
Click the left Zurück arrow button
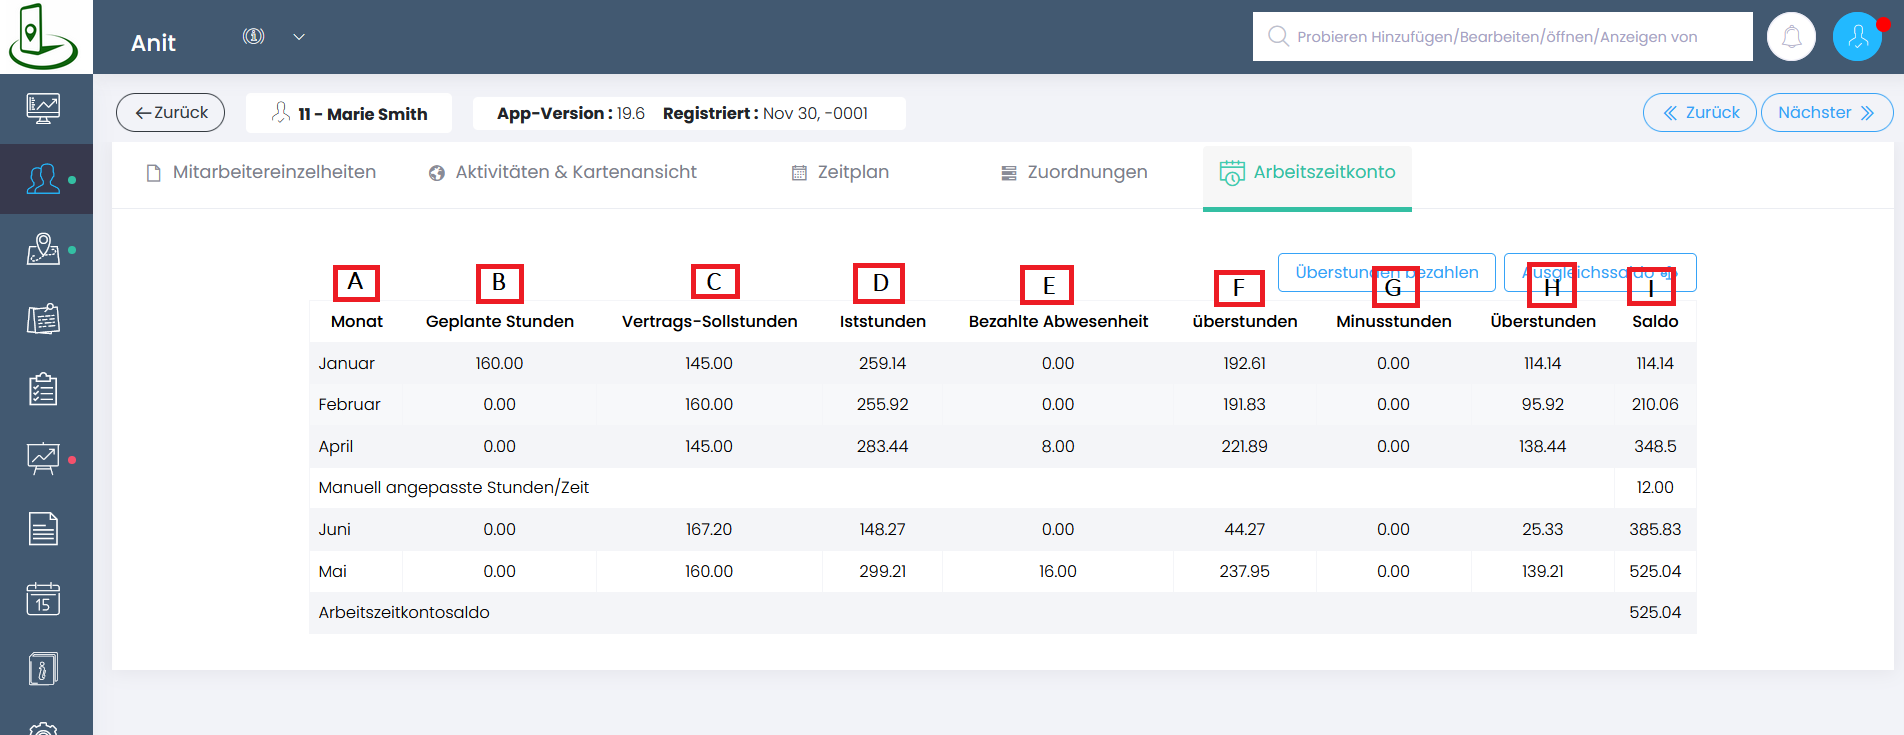pyautogui.click(x=171, y=113)
